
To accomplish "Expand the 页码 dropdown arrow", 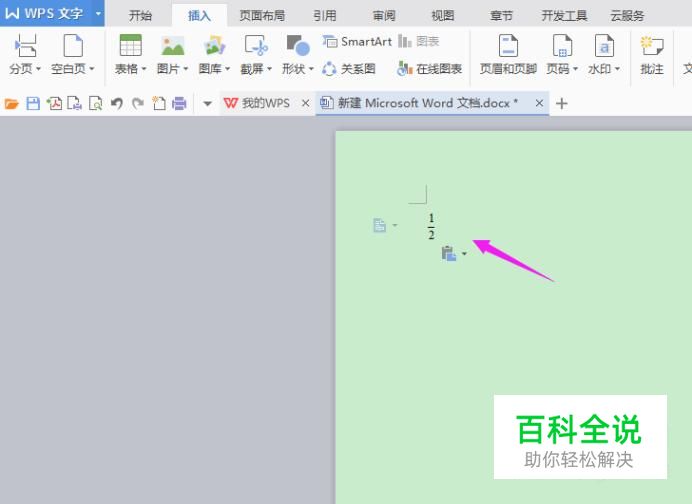I will [x=575, y=69].
